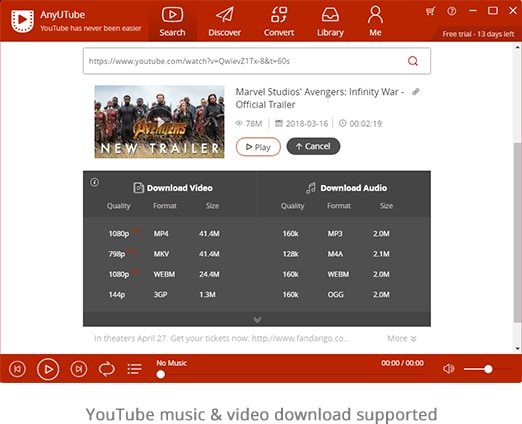Click the Download Audio header

346,188
